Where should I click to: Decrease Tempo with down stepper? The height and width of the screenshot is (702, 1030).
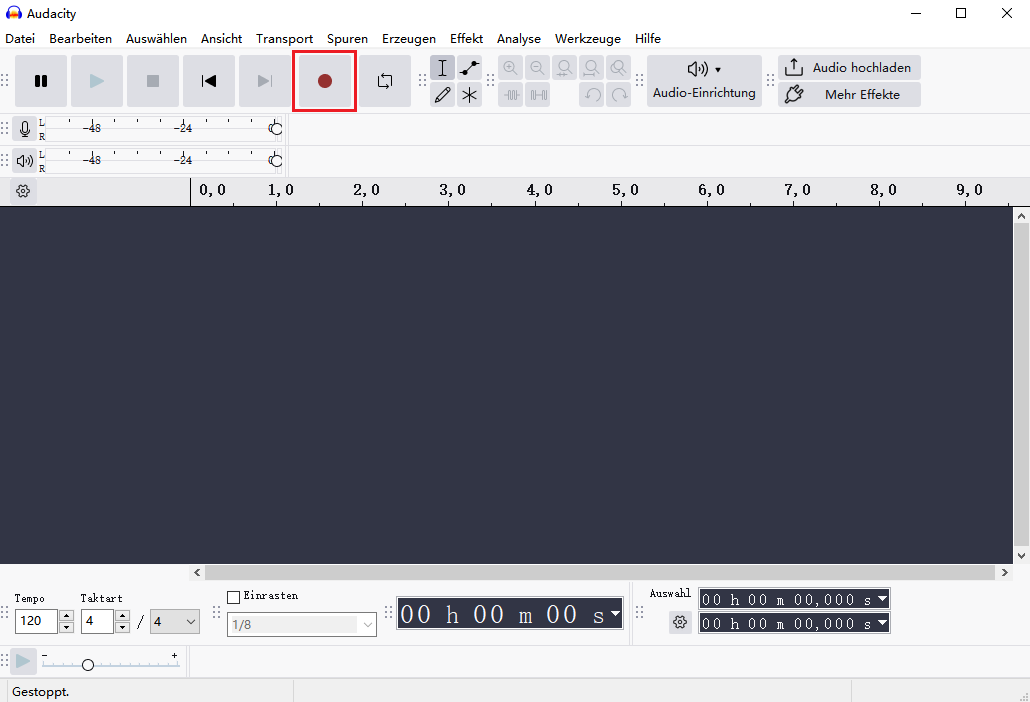(66, 627)
